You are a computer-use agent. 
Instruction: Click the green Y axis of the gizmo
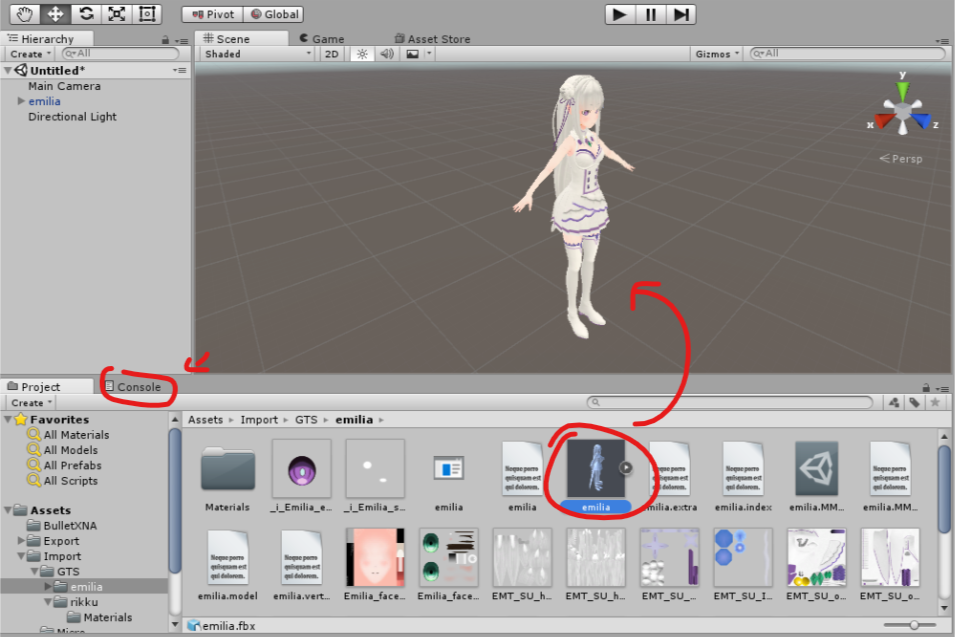(x=903, y=90)
